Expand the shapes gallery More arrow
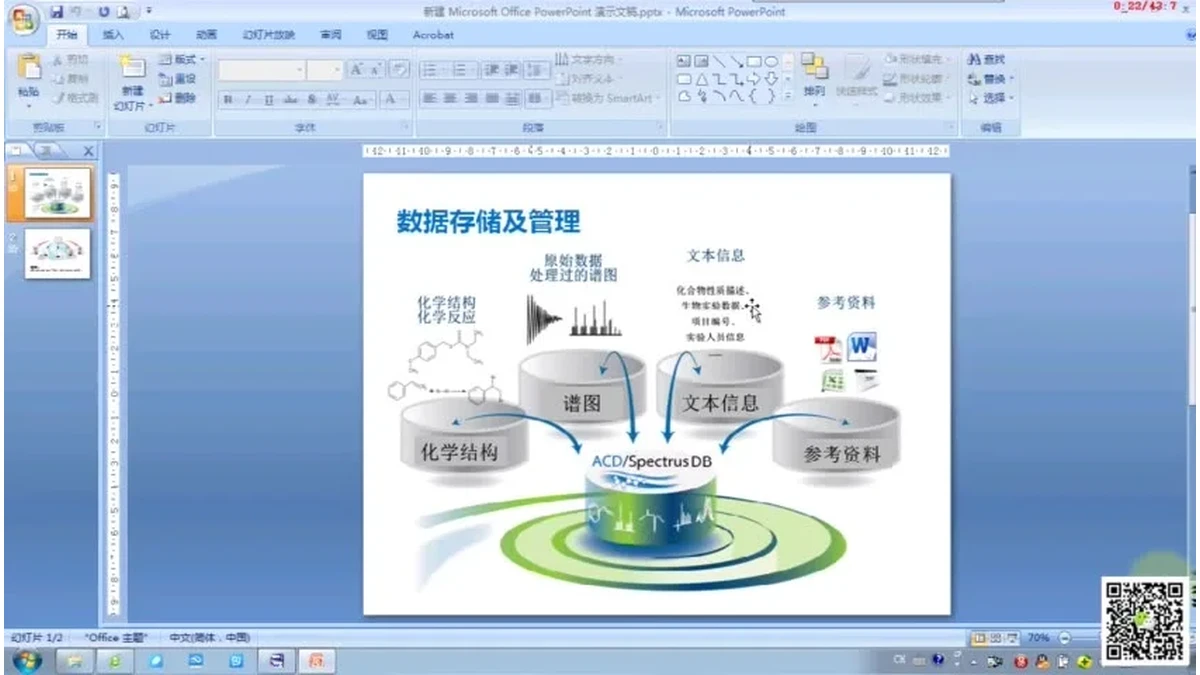 788,97
